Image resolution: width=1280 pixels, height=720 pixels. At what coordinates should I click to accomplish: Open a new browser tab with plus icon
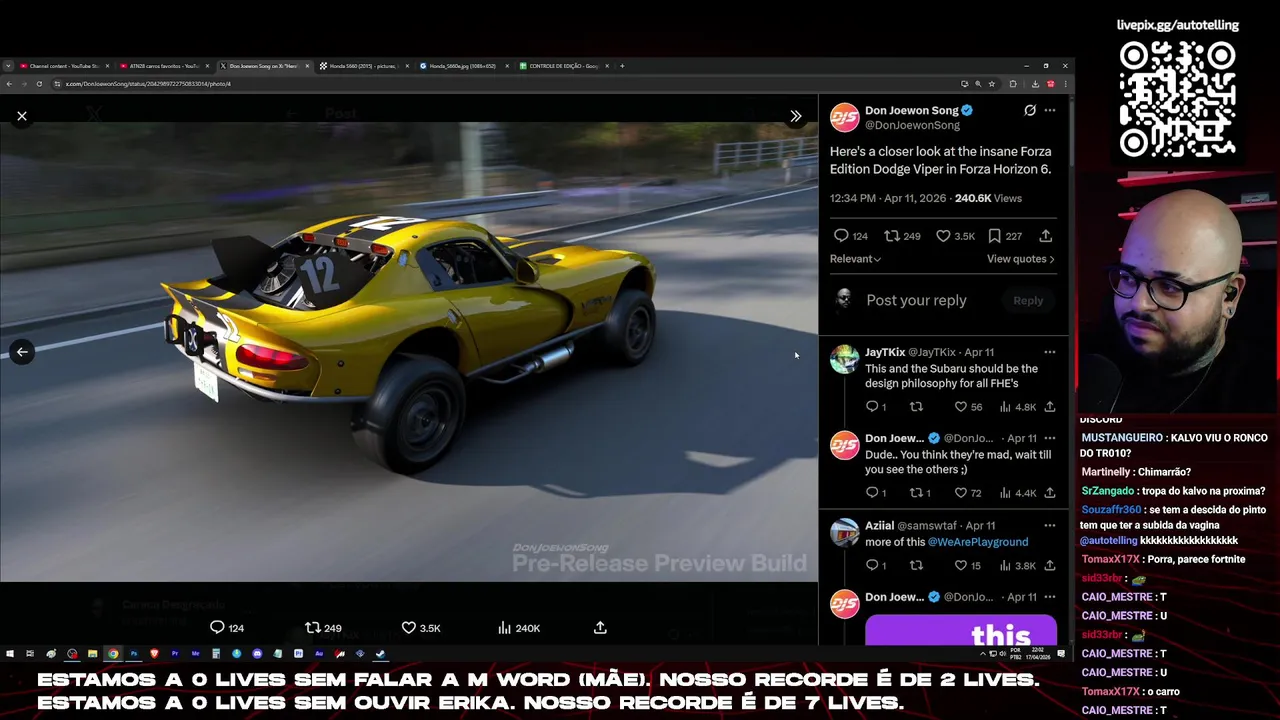[622, 66]
